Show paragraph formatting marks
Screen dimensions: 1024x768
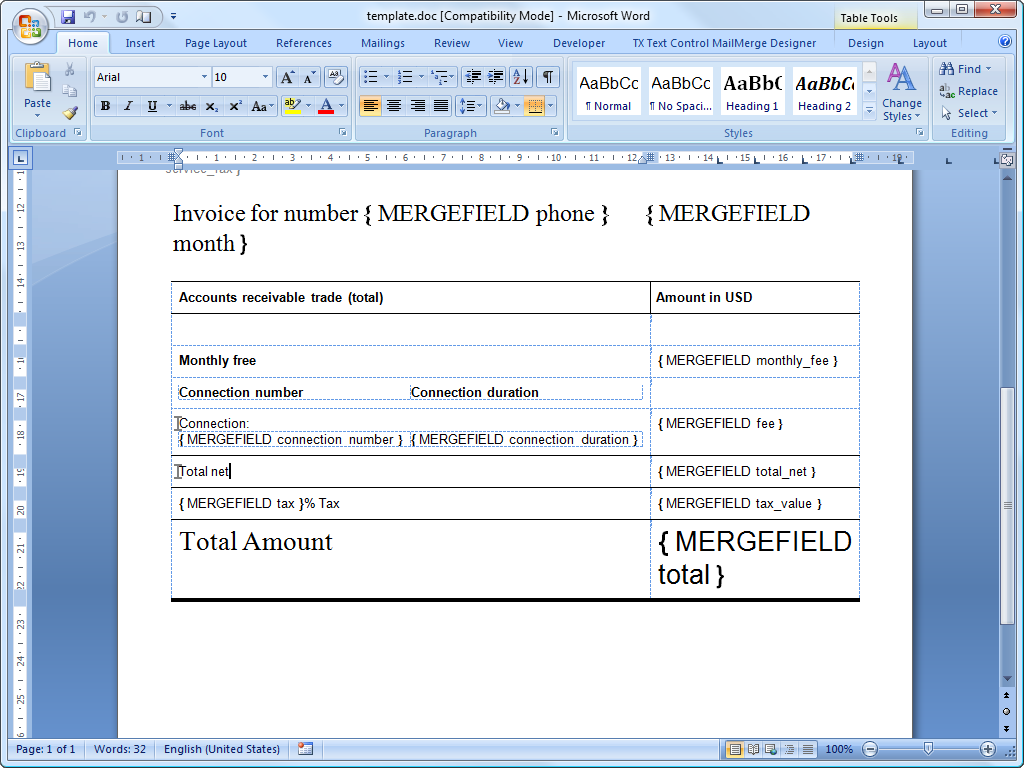[x=545, y=76]
